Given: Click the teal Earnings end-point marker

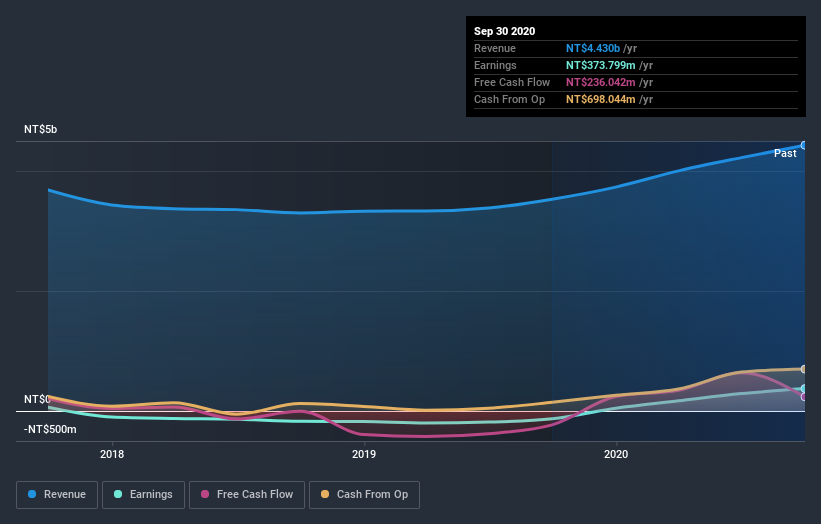Looking at the screenshot, I should click(804, 388).
